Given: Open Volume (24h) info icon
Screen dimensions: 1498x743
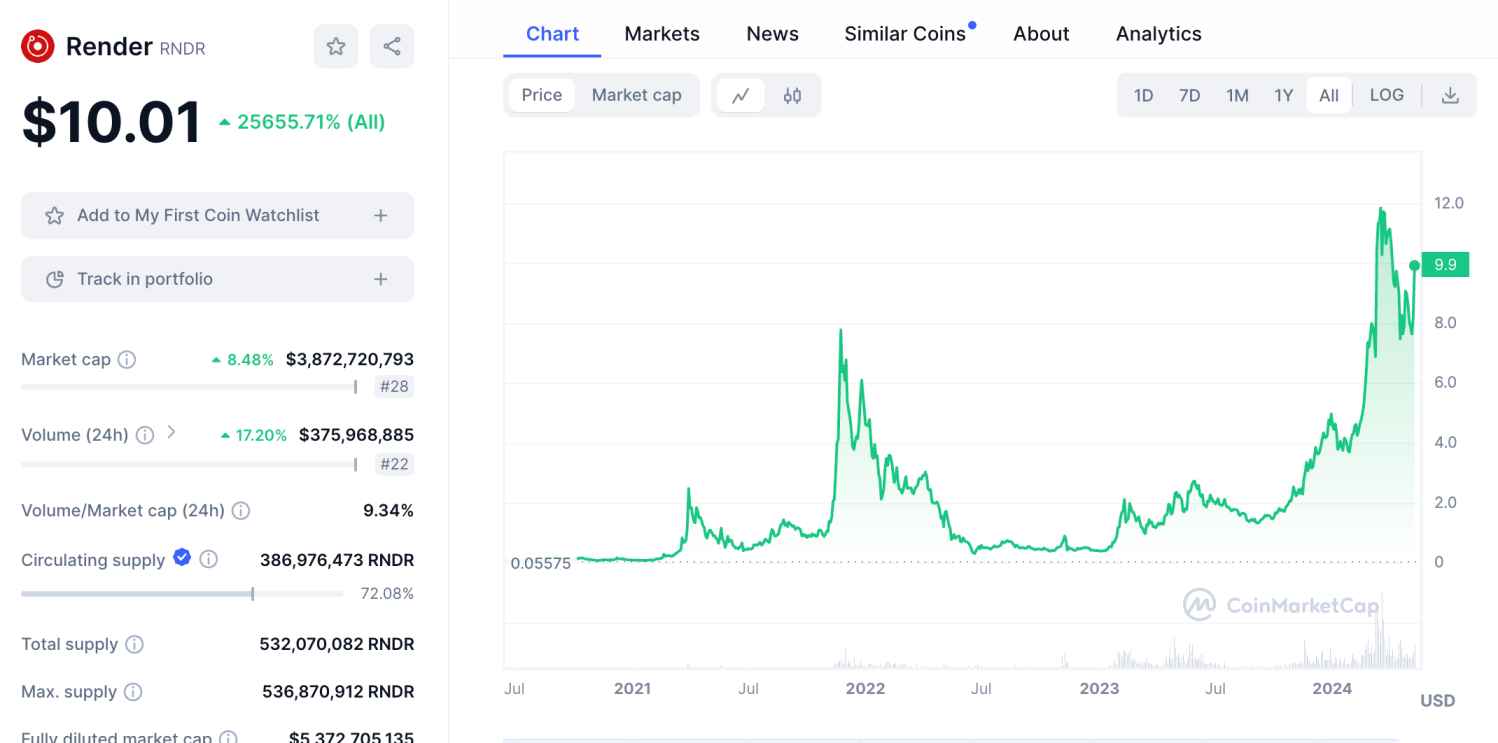Looking at the screenshot, I should pyautogui.click(x=145, y=435).
